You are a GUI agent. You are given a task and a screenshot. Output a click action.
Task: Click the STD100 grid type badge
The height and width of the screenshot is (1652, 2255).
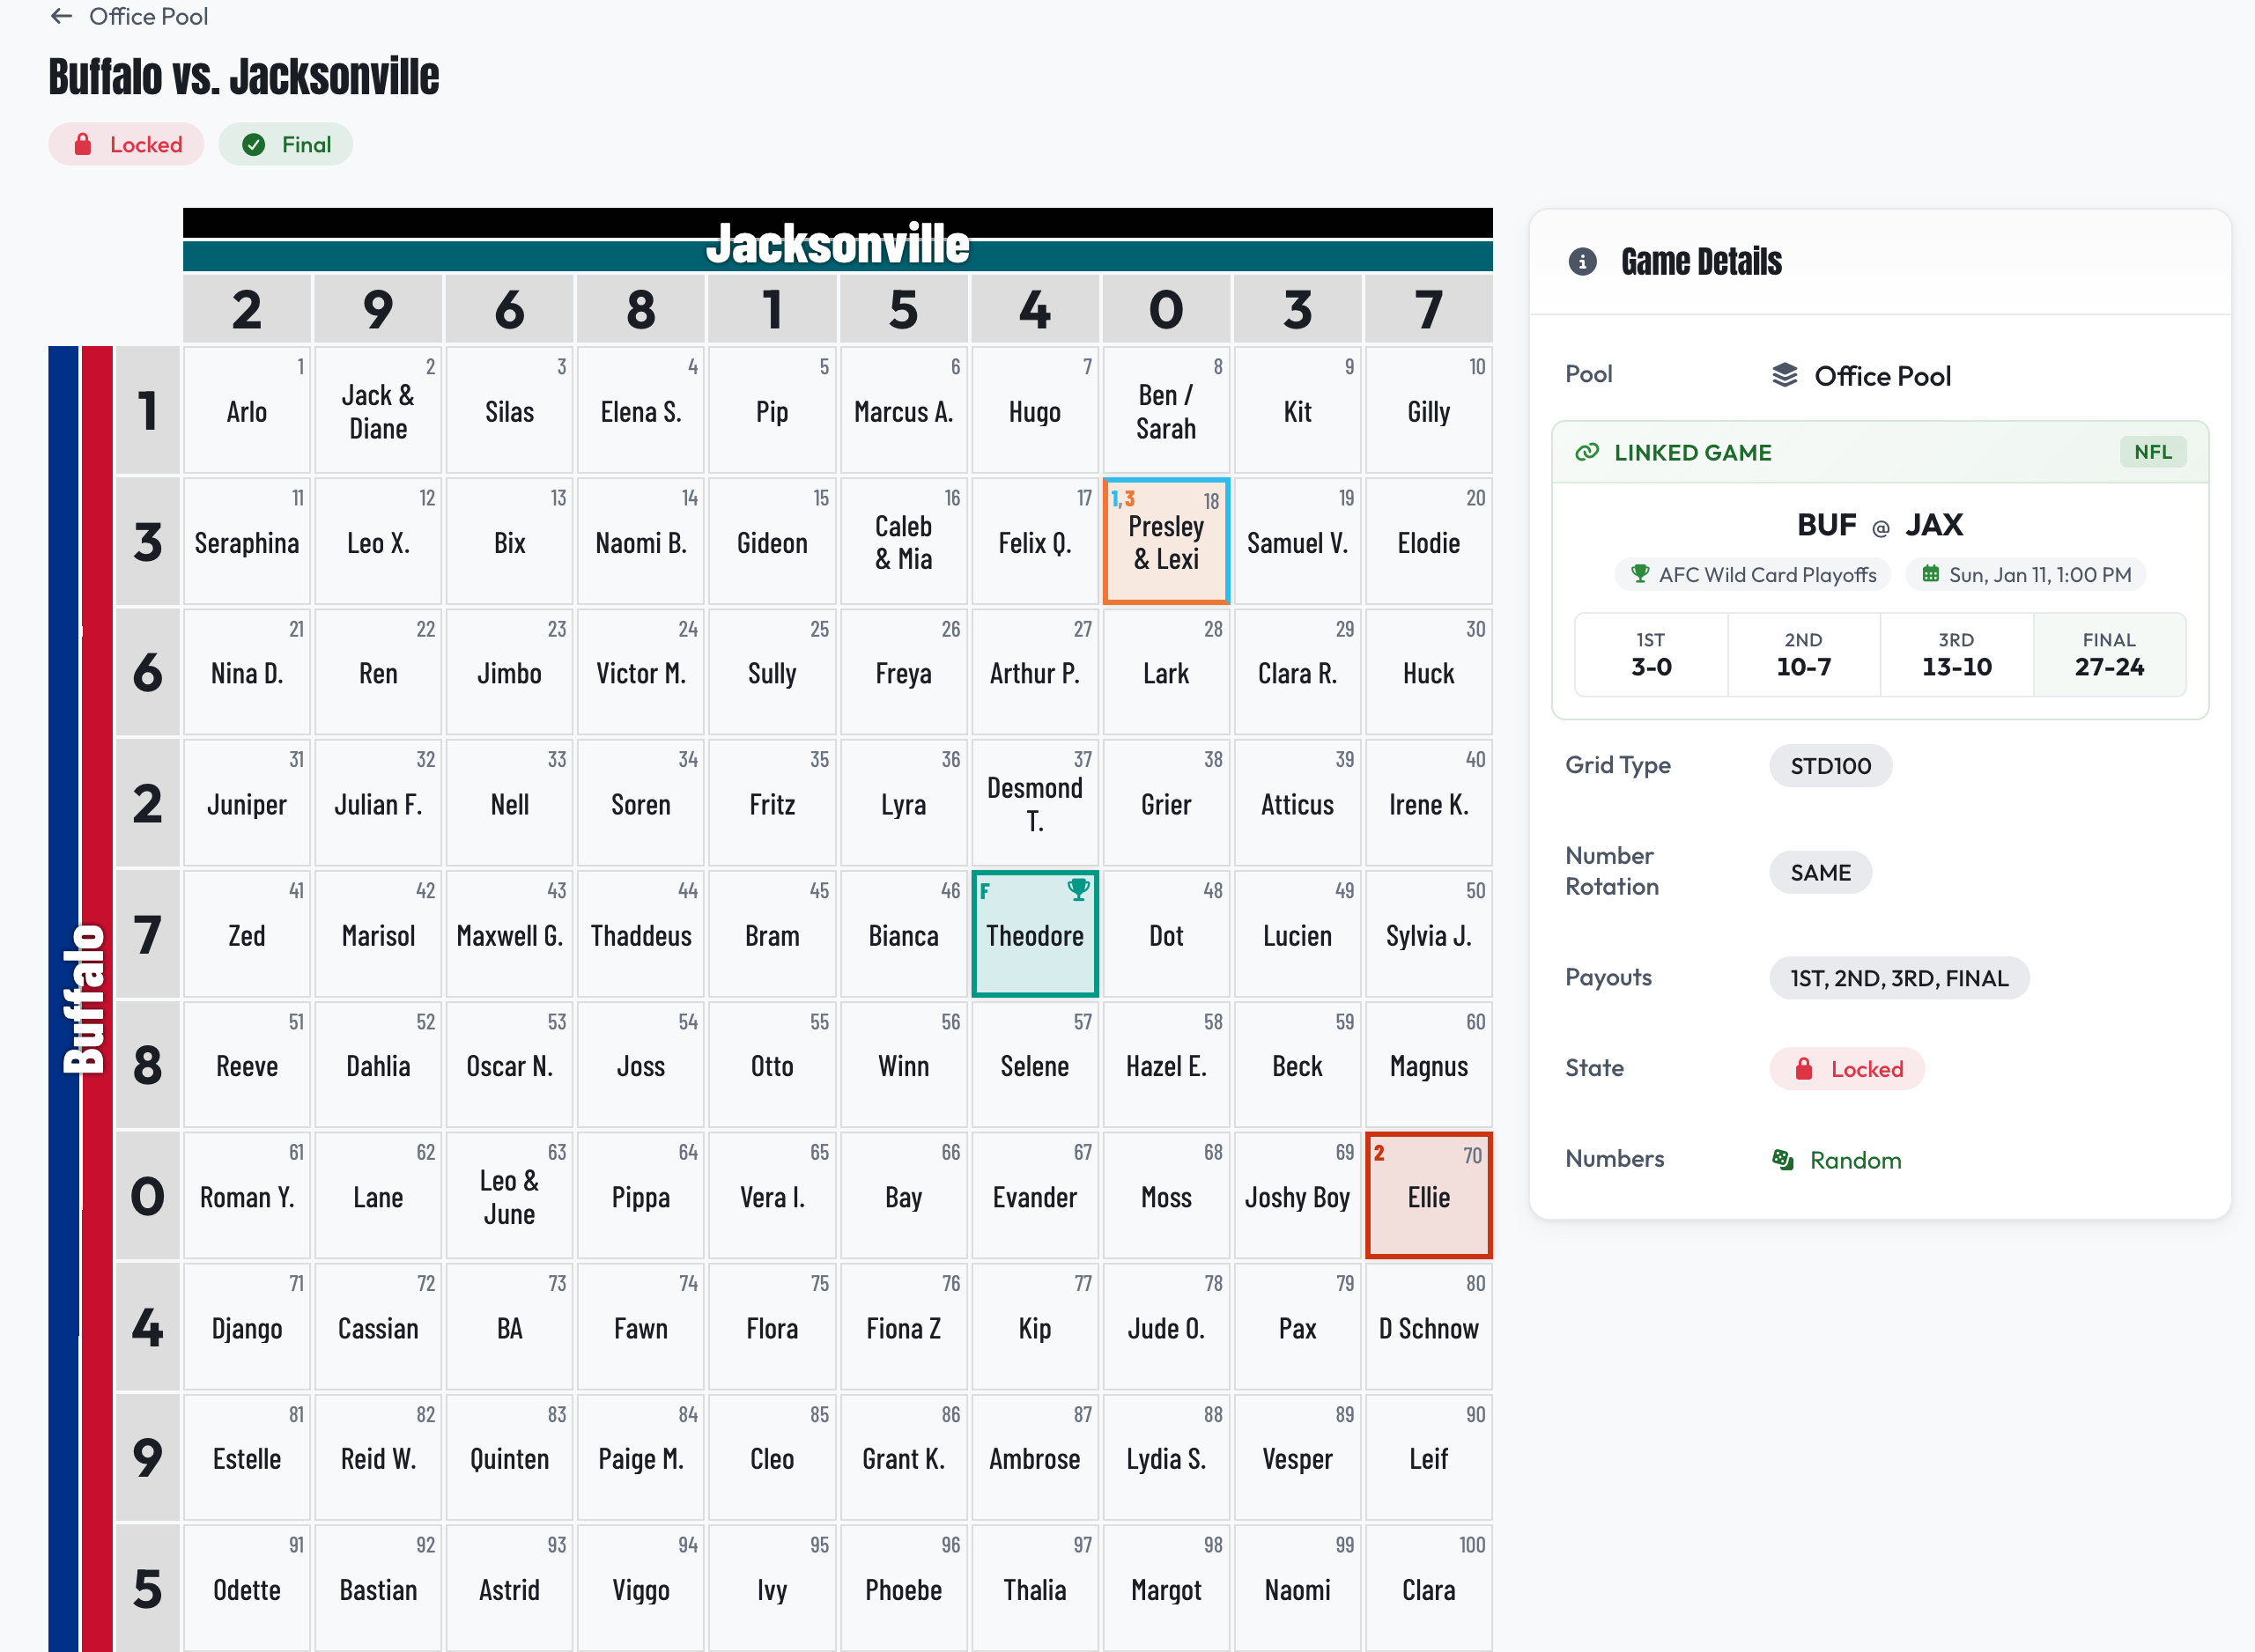(x=1830, y=765)
